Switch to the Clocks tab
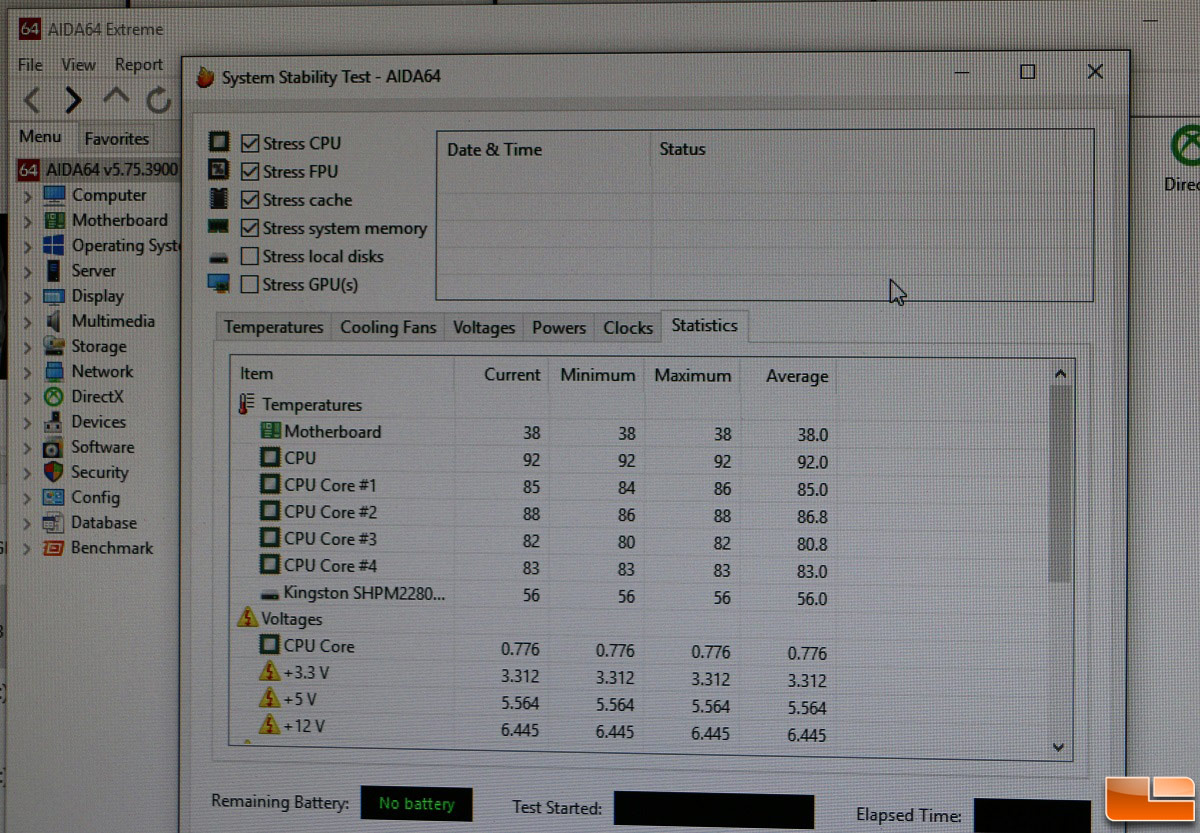The image size is (1200, 833). [x=628, y=327]
